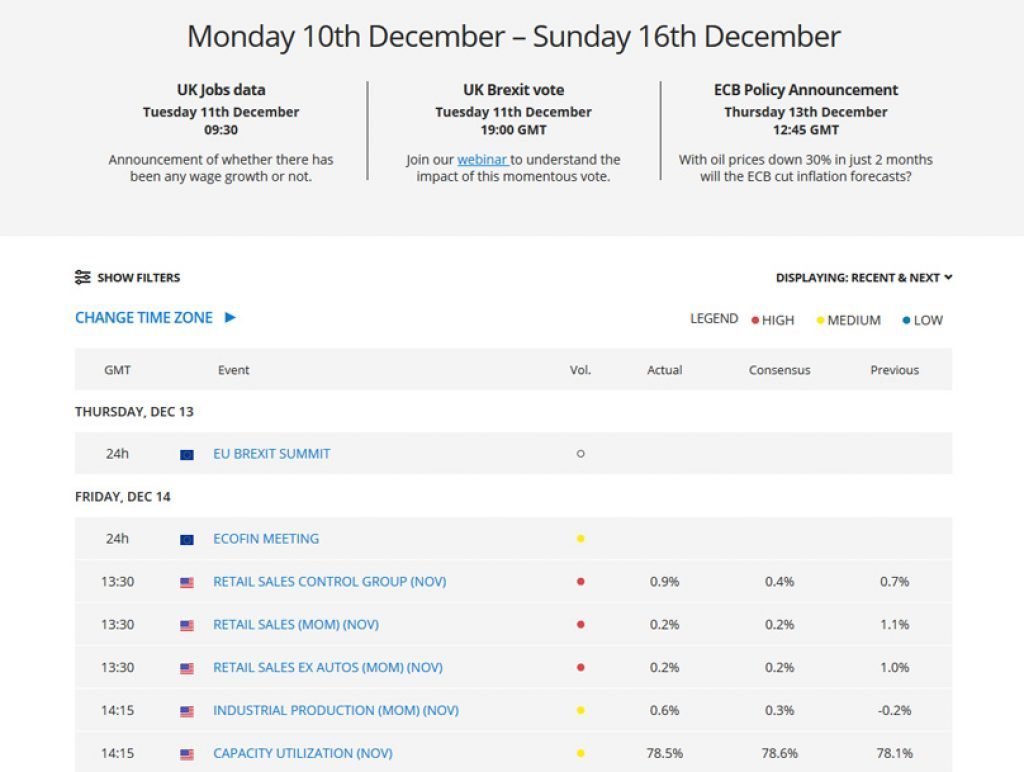Click the previous value 1.0%
This screenshot has width=1024, height=772.
click(894, 667)
